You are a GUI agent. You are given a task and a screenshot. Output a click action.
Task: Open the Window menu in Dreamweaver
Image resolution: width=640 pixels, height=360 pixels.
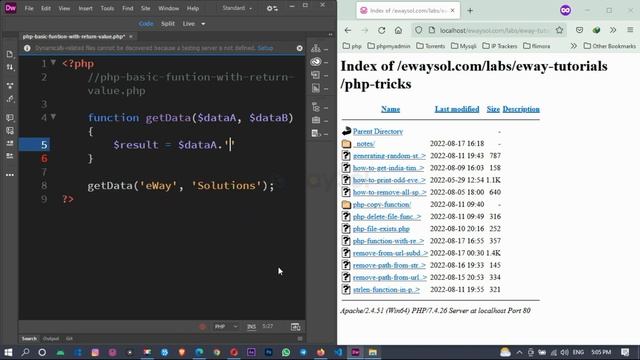(169, 8)
